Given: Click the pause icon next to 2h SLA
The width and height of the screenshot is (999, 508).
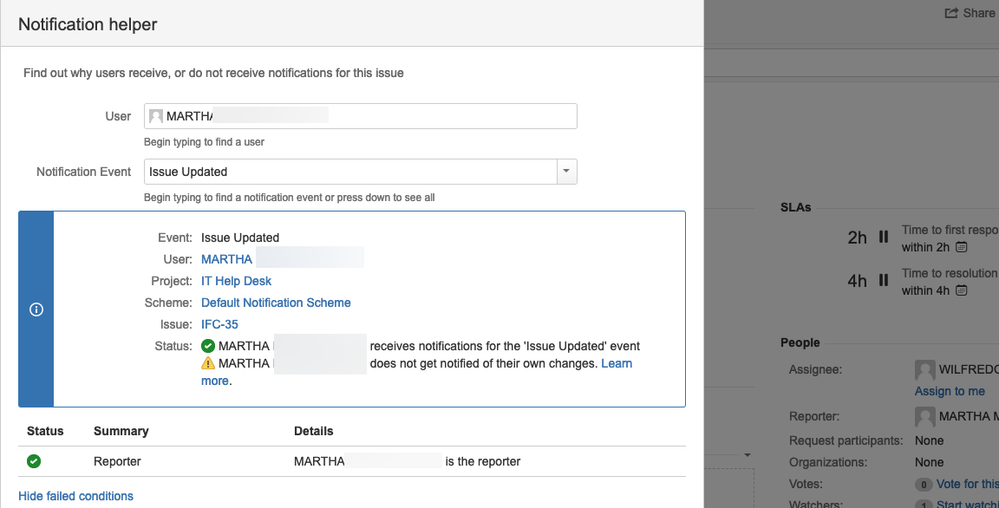Looking at the screenshot, I should tap(884, 236).
